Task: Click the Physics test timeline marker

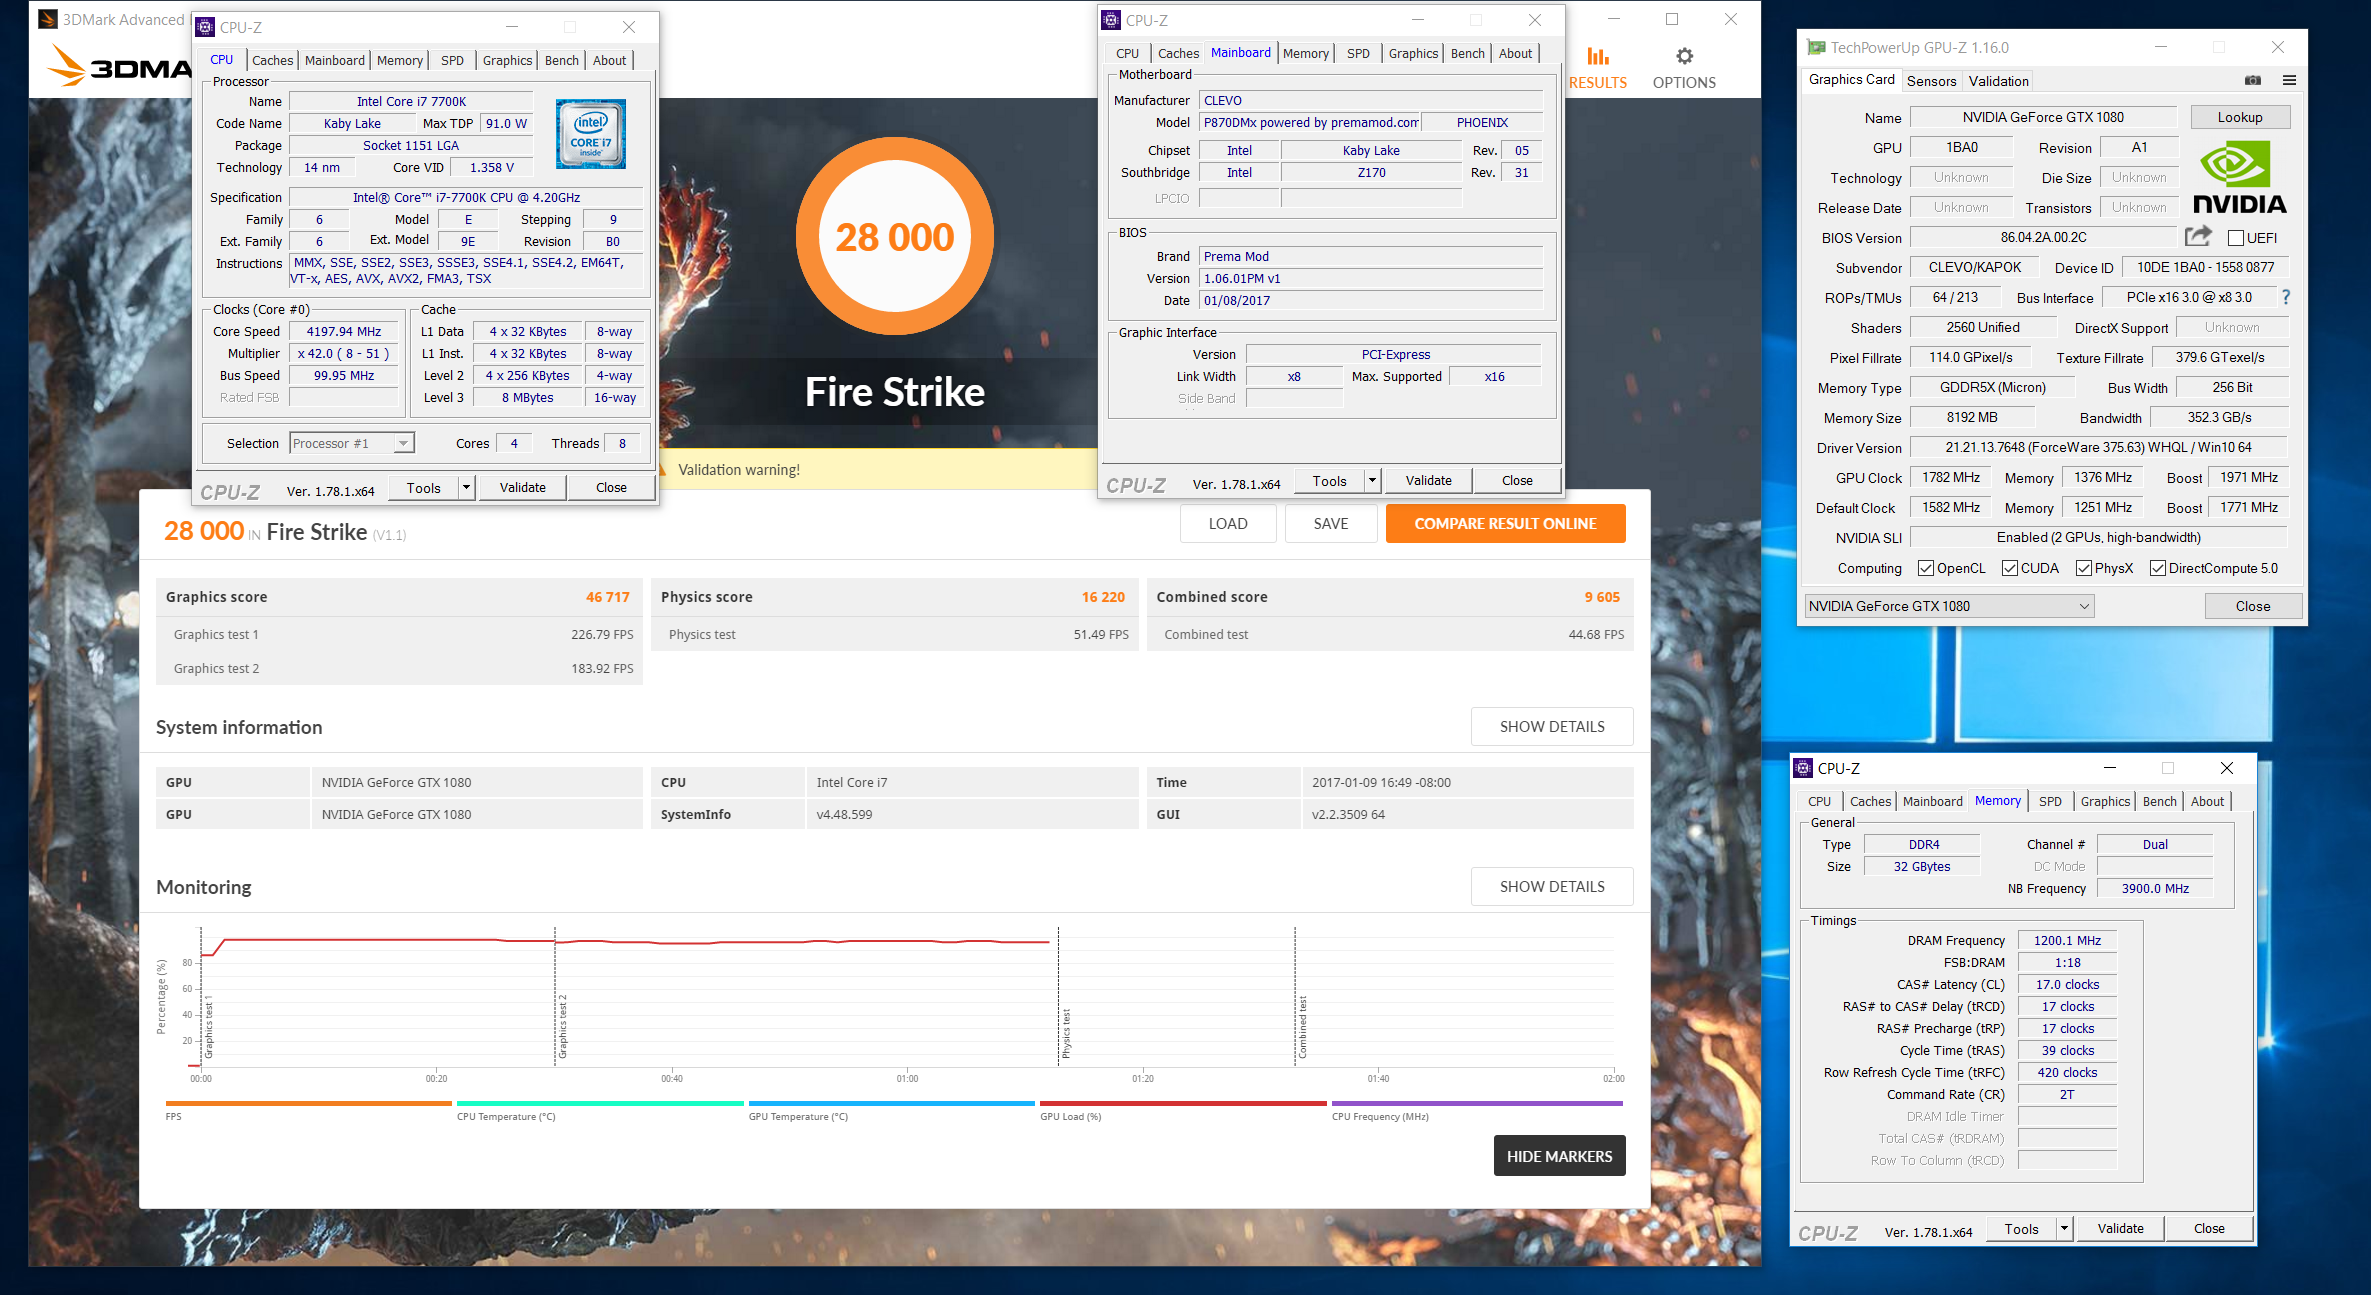Action: point(1066,1034)
